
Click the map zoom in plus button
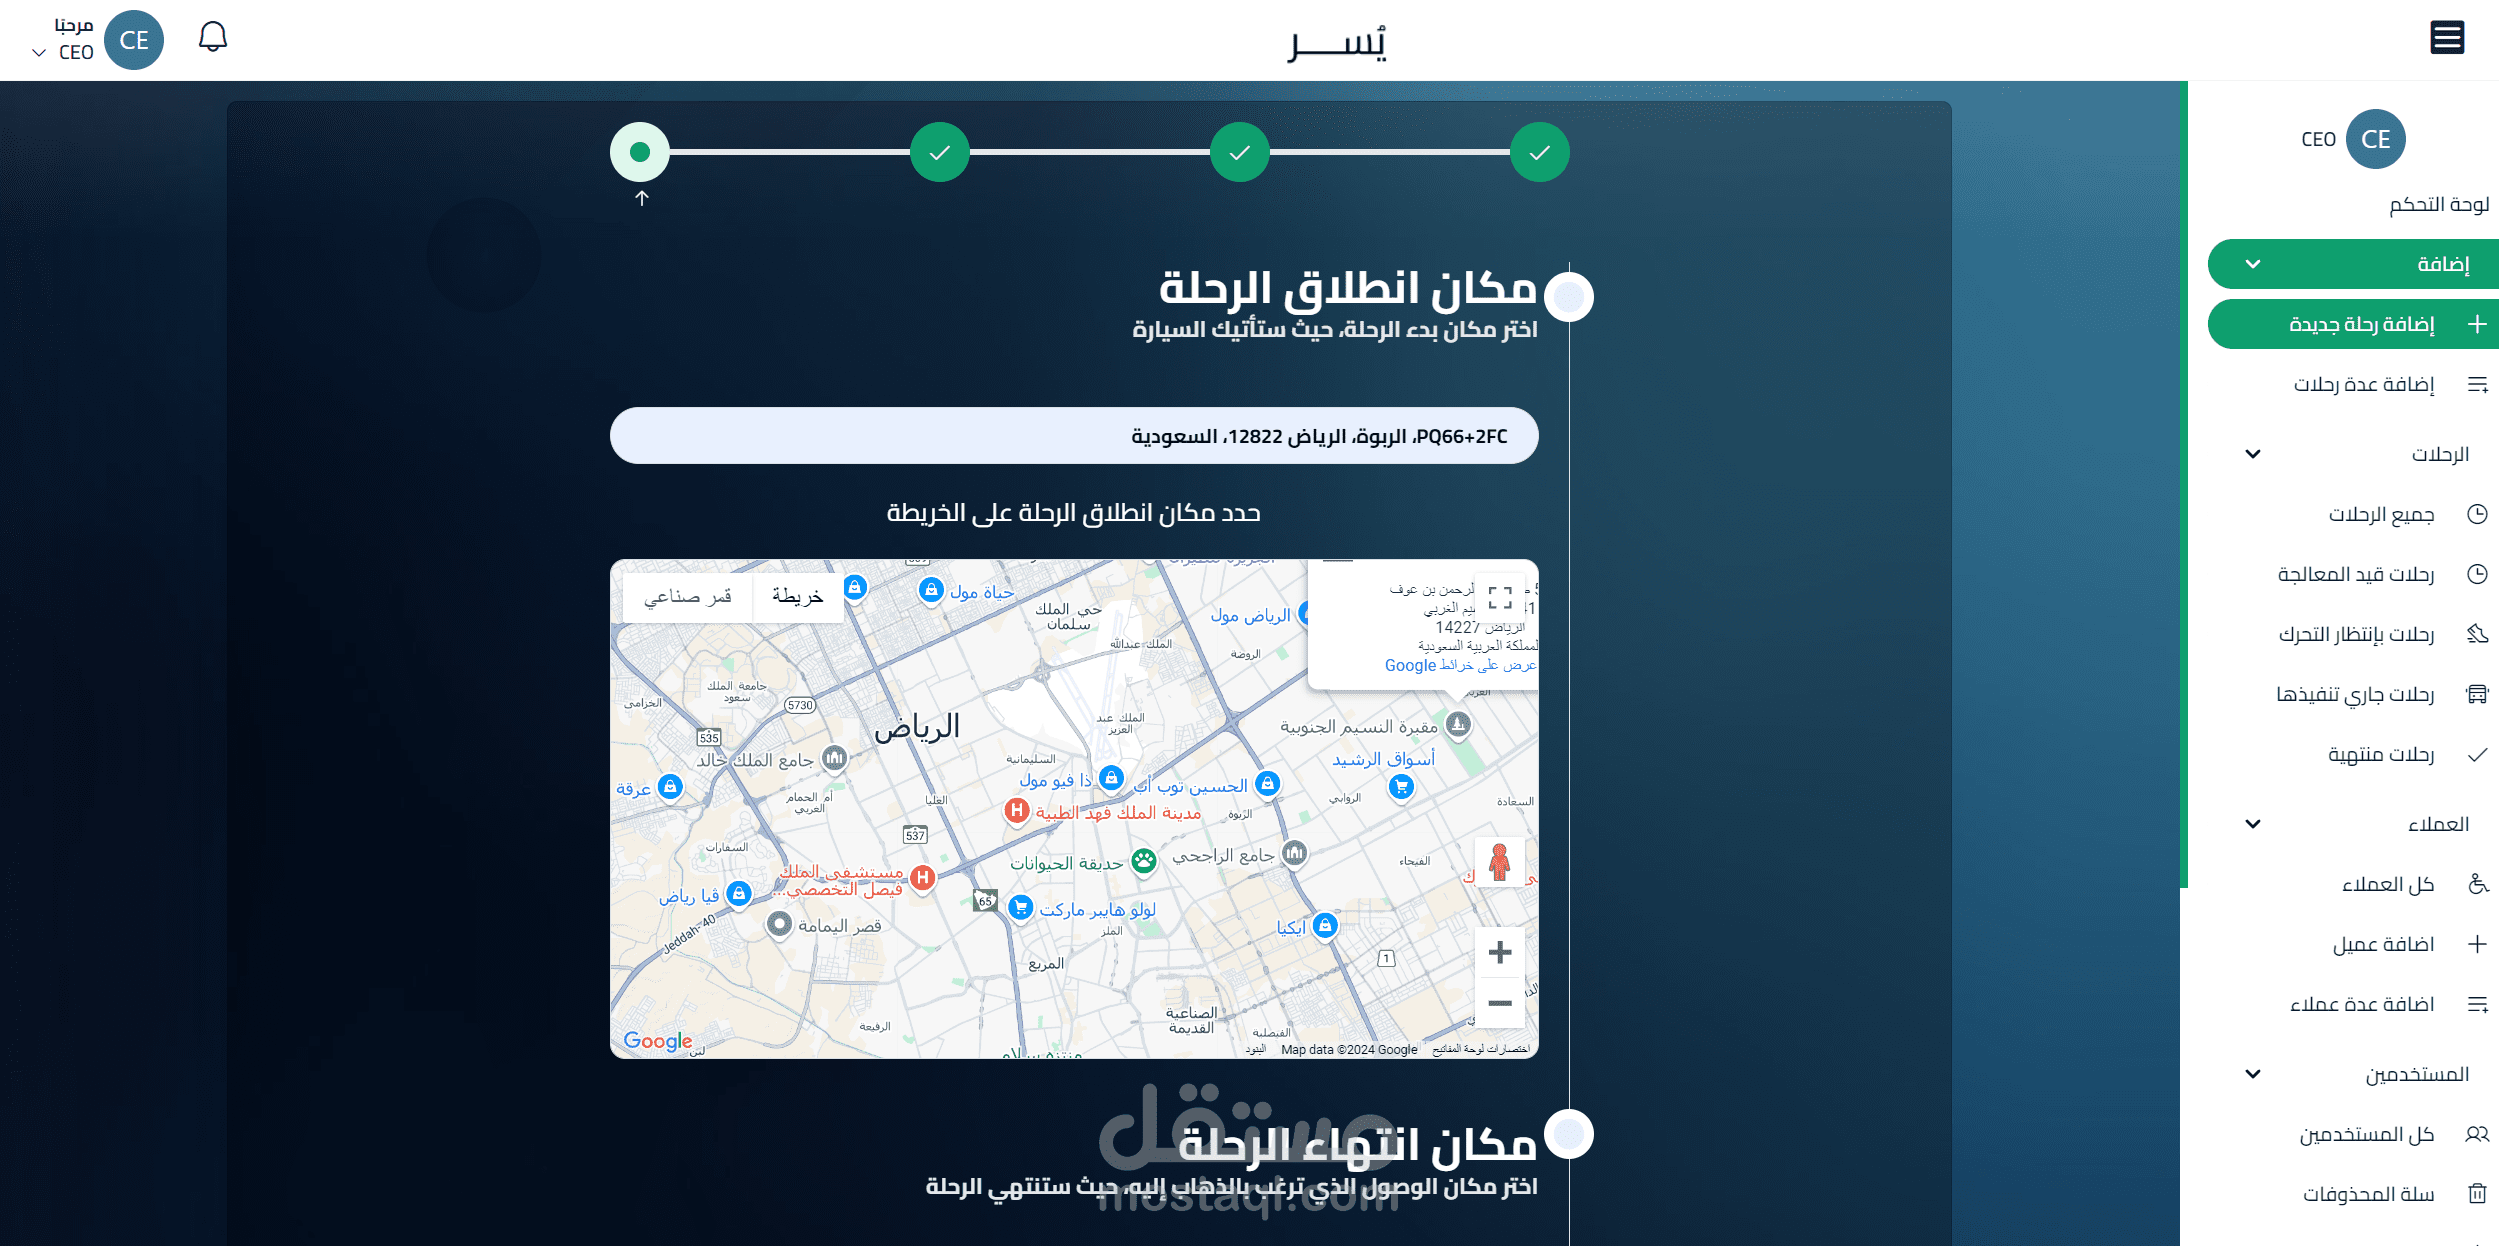point(1499,952)
